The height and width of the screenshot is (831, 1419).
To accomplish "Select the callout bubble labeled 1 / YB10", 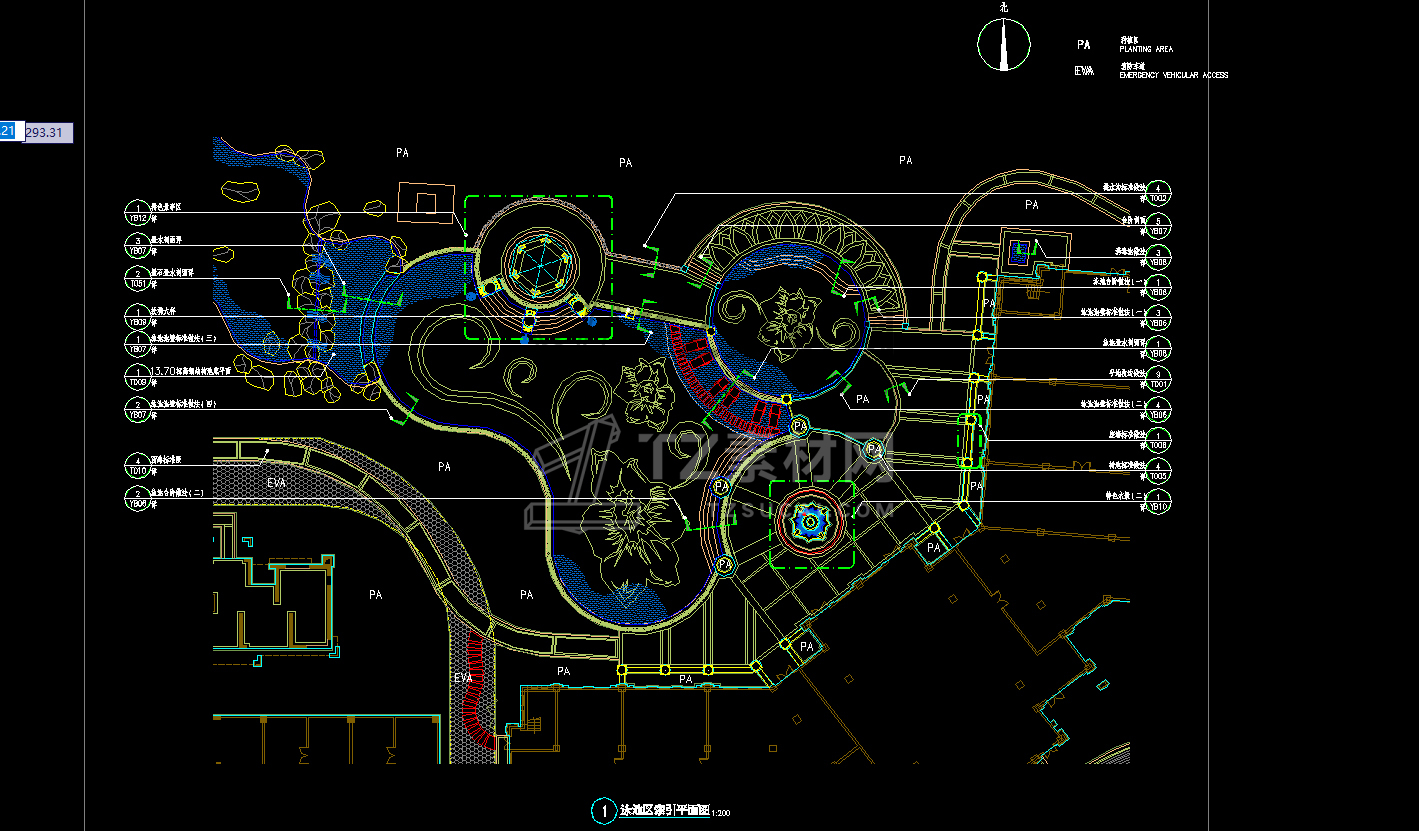I will [1158, 501].
